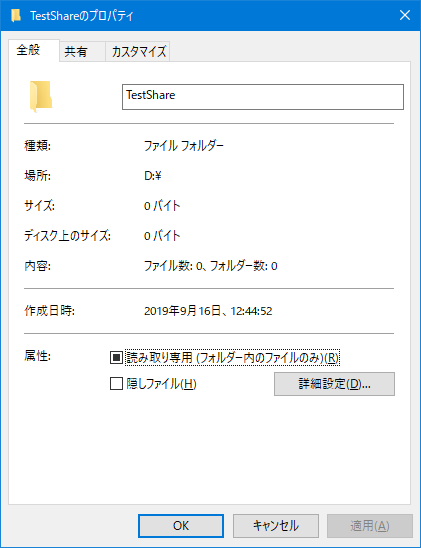
Task: Switch to the 共有 tab
Action: 82,52
